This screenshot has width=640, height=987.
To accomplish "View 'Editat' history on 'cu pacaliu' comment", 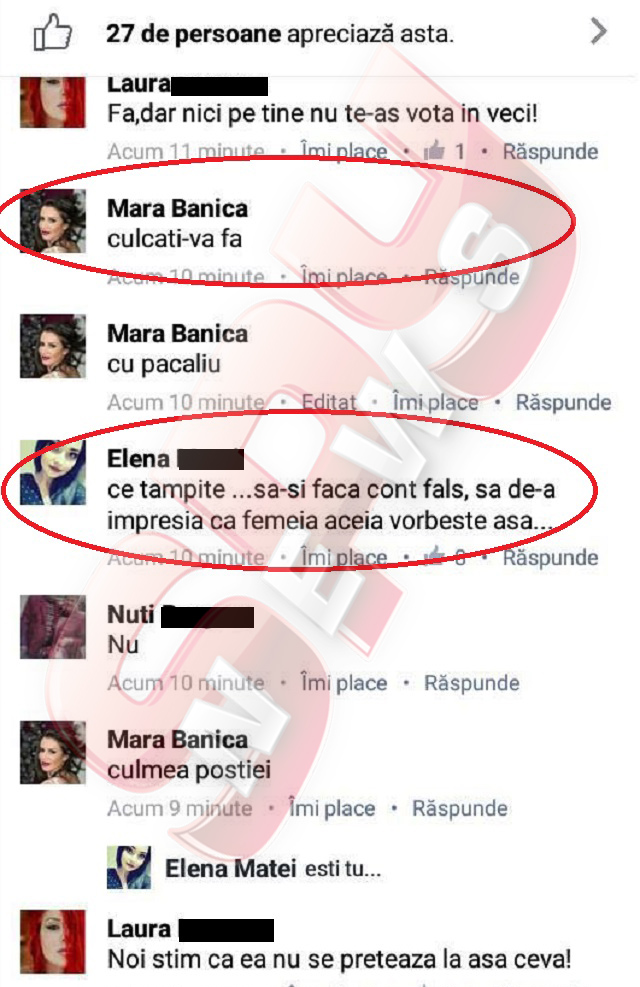I will click(x=328, y=402).
